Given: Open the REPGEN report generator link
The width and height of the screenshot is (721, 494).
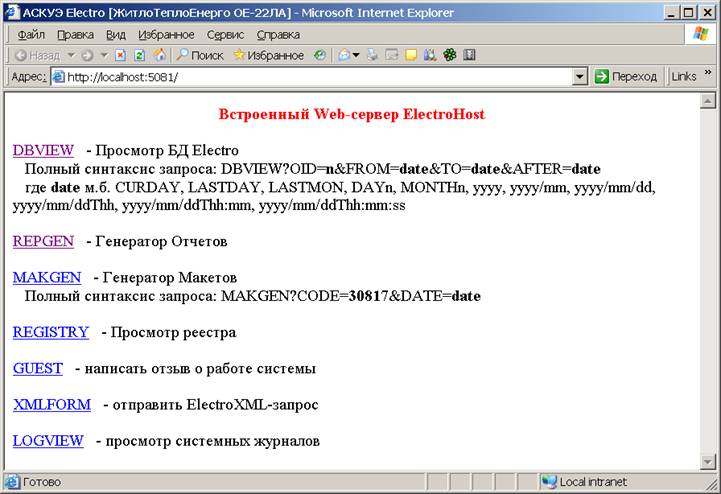Looking at the screenshot, I should (x=43, y=241).
